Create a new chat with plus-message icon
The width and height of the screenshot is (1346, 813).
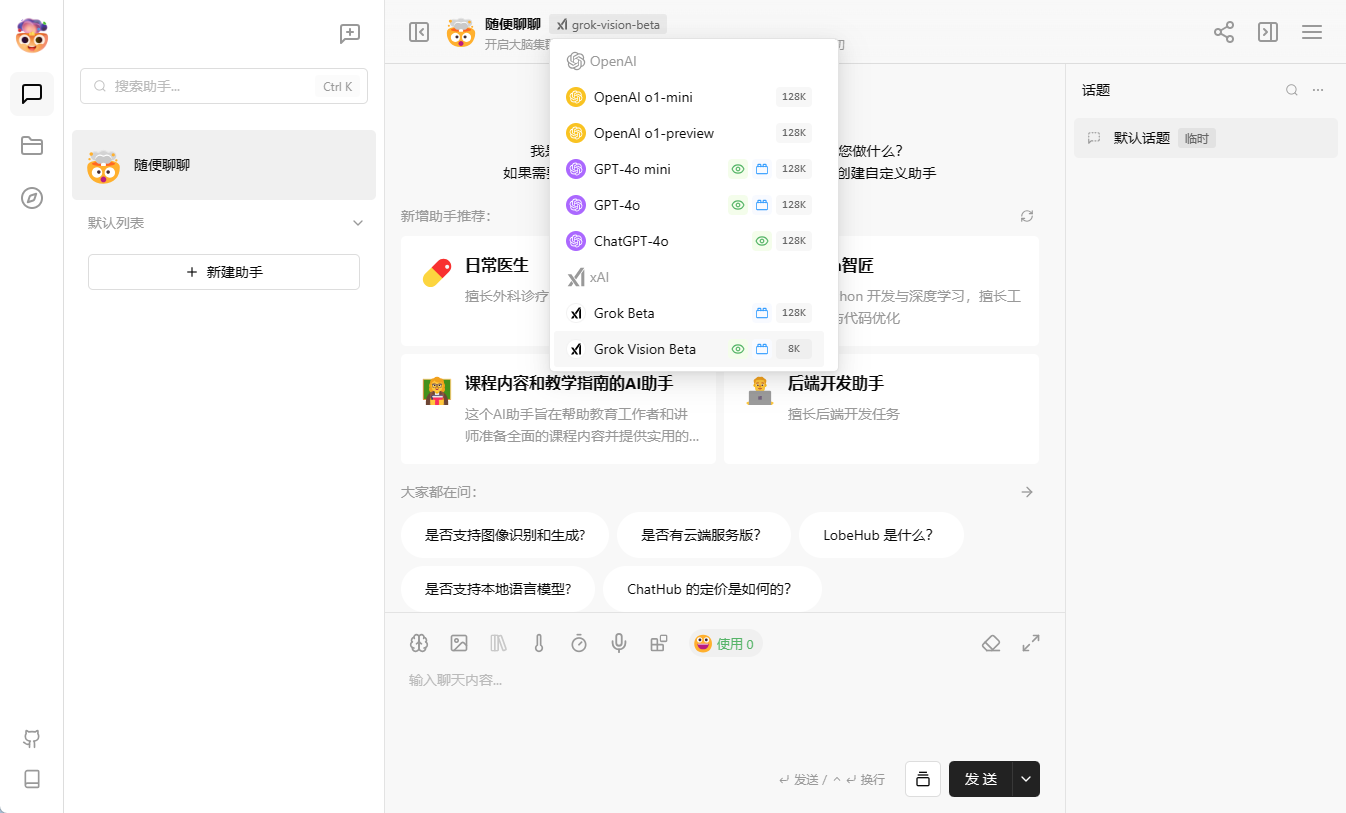[350, 33]
